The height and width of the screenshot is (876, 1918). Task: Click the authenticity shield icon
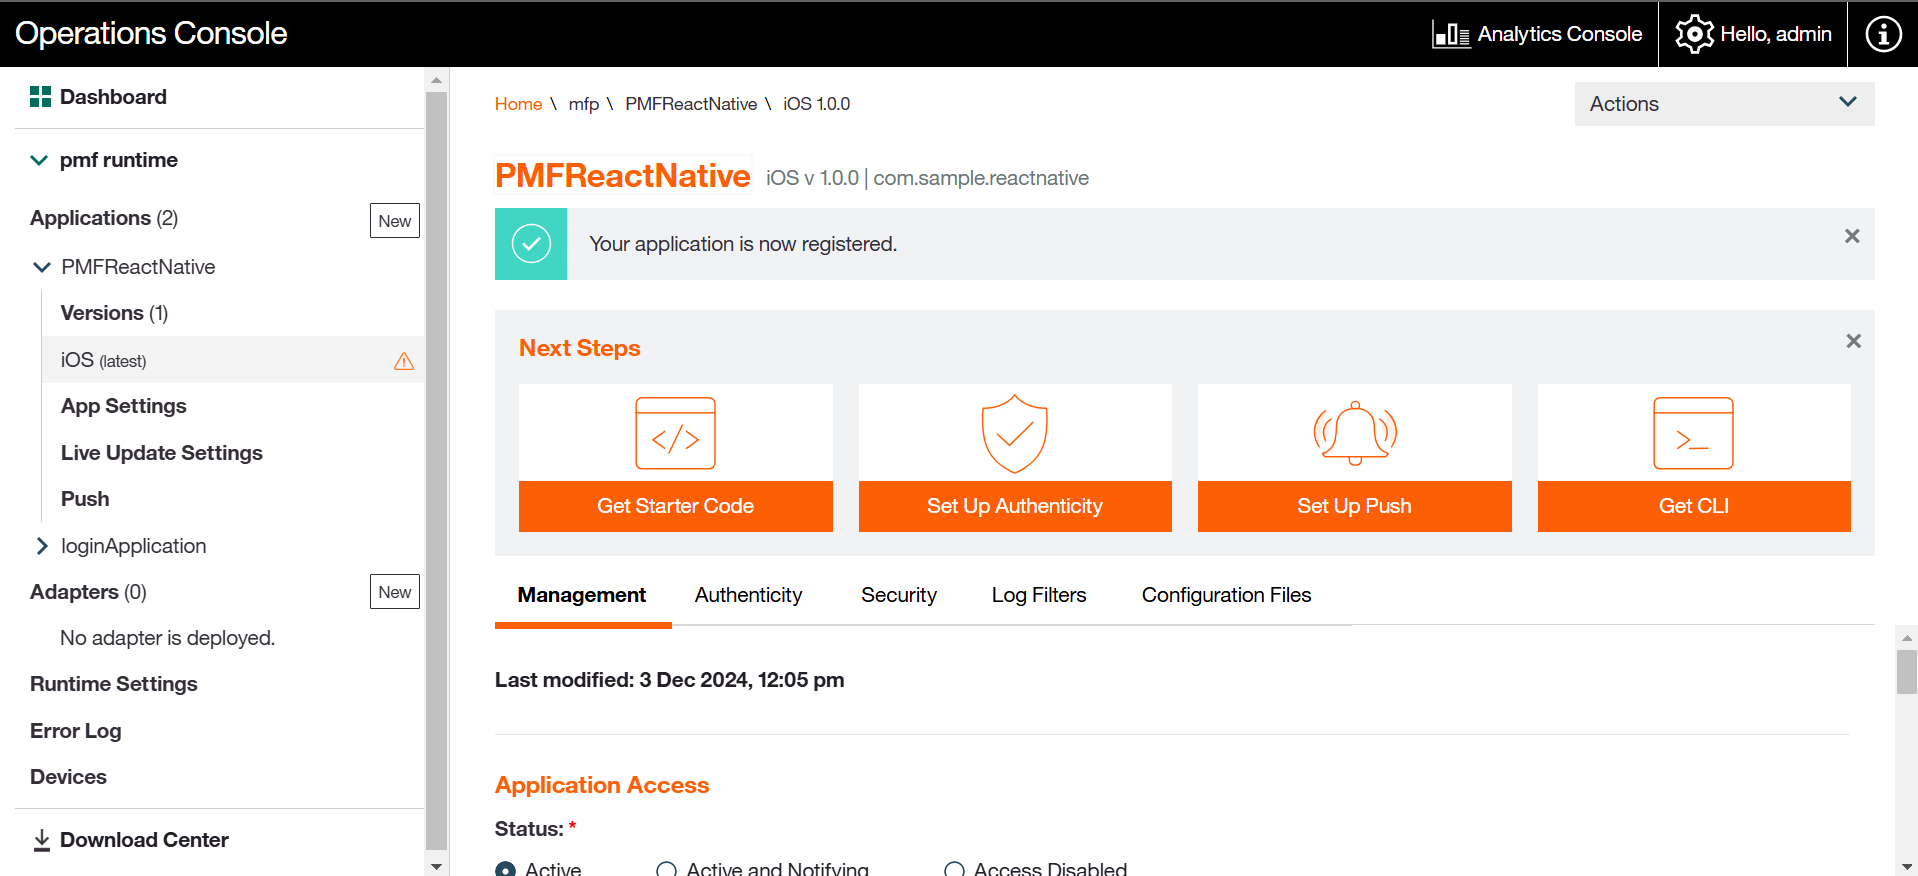tap(1014, 434)
